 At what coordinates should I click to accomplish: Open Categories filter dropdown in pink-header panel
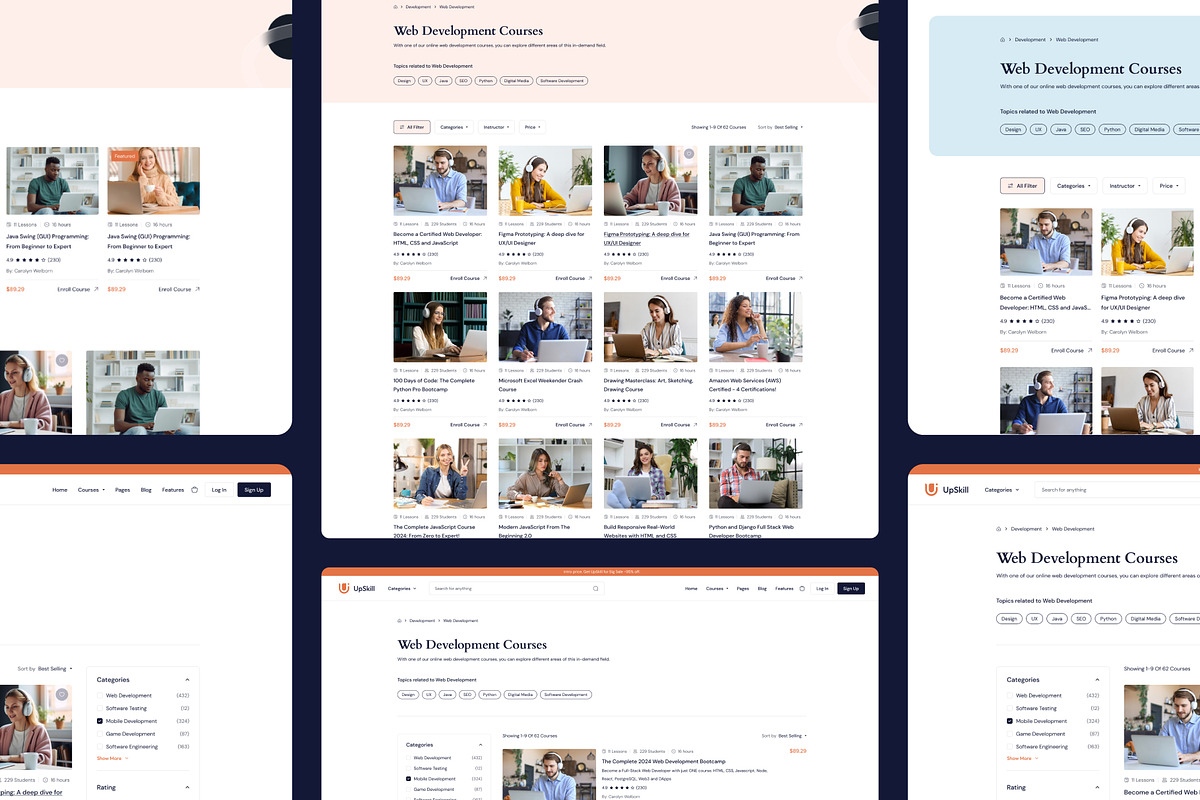(x=455, y=127)
